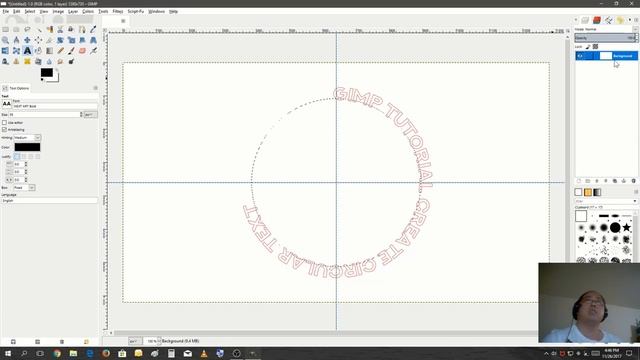Open the File menu
The height and width of the screenshot is (360, 640).
point(6,11)
